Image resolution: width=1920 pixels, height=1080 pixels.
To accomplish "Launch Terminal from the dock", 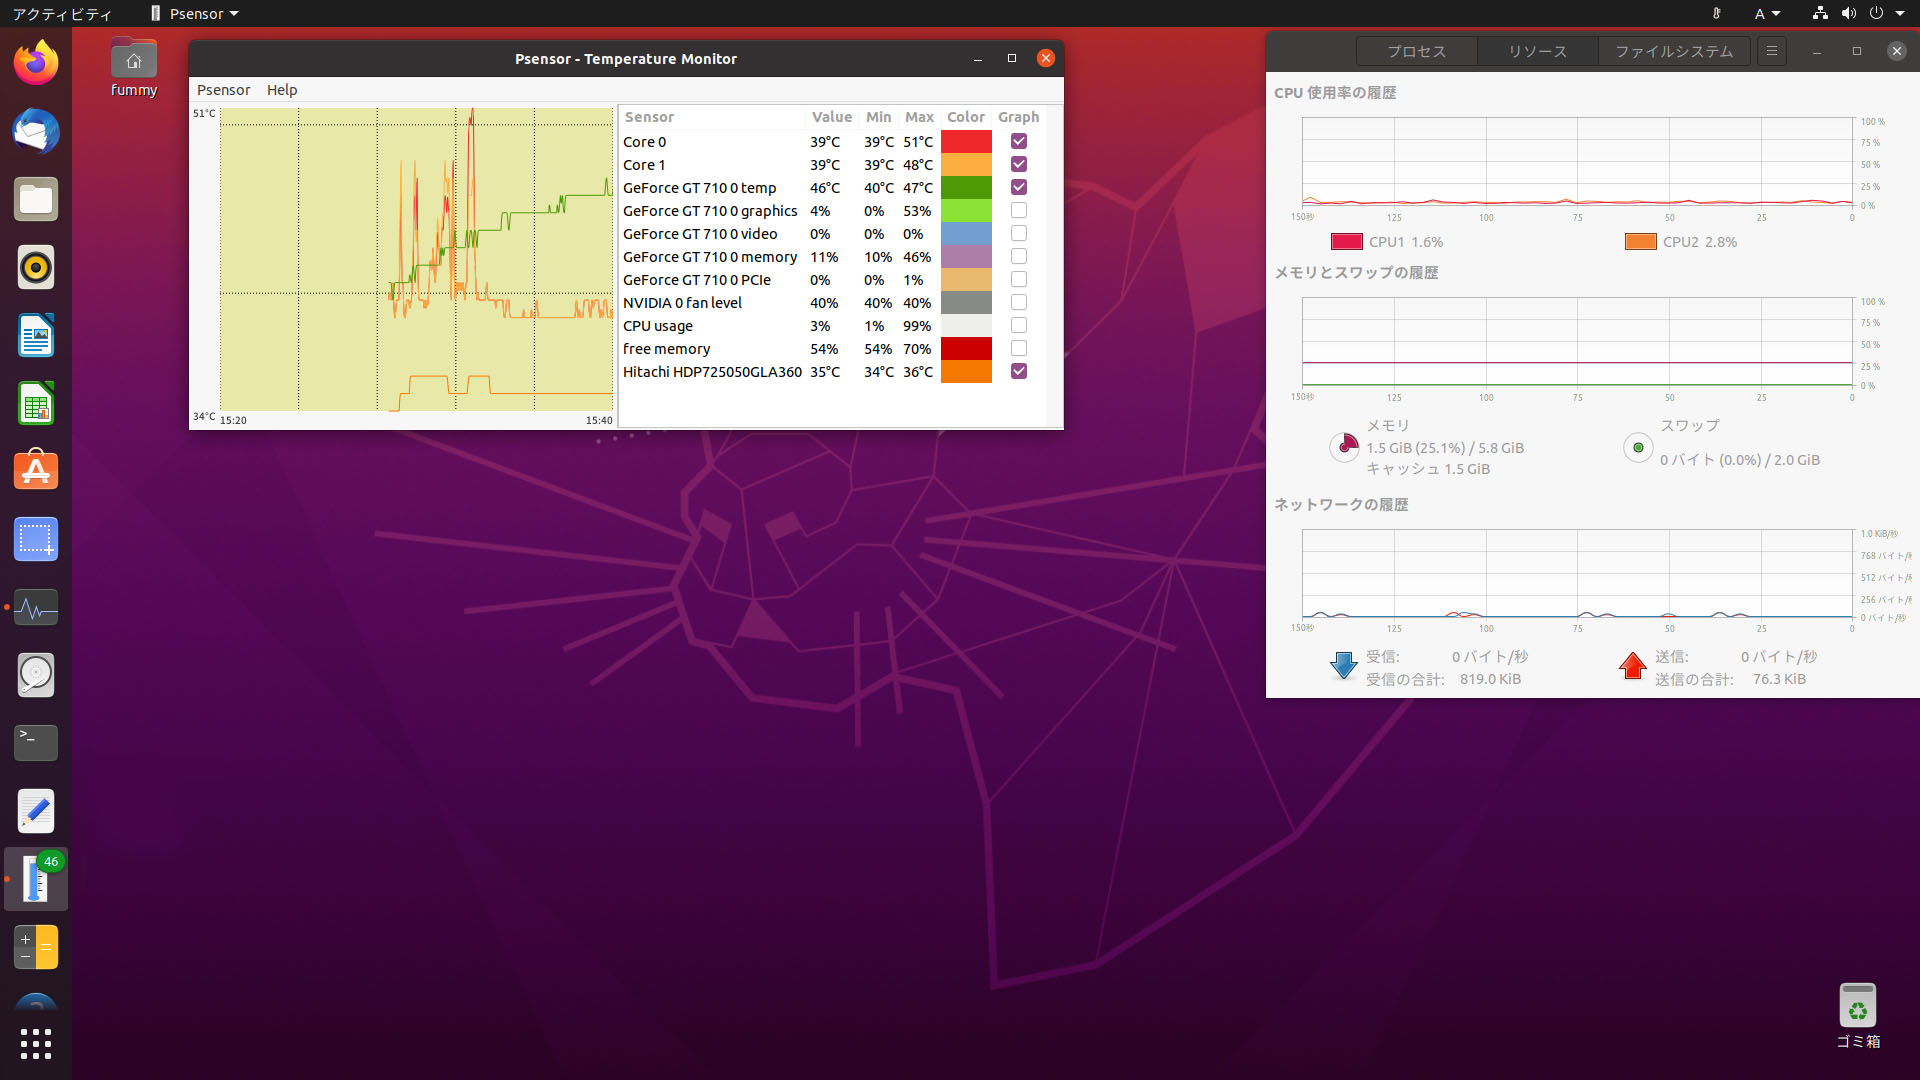I will [36, 744].
